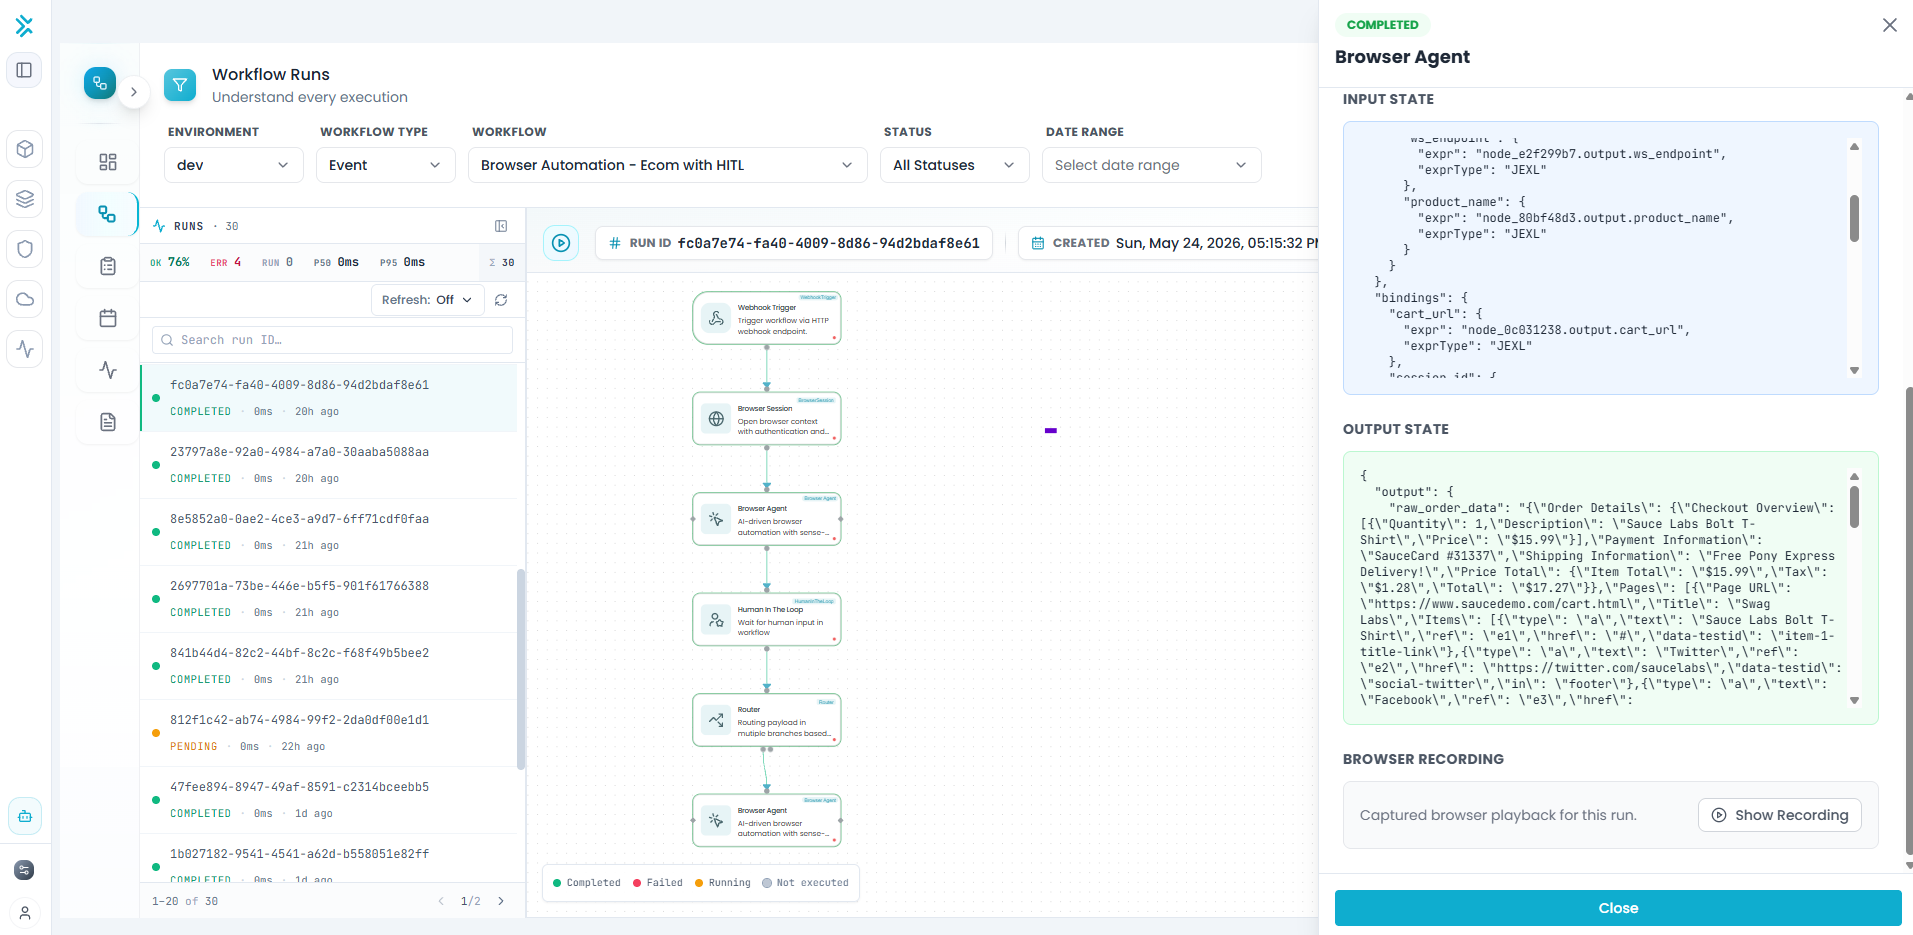Toggle the sidebar panel layout icon

[25, 70]
